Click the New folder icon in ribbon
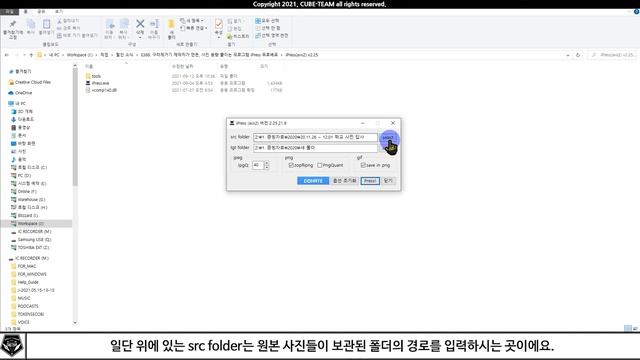 pos(171,25)
